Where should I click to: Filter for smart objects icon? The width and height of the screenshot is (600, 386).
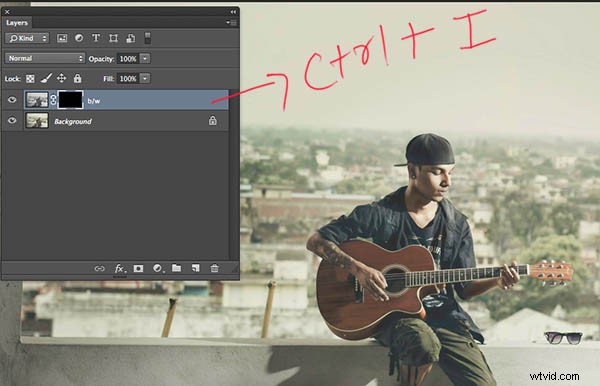[x=130, y=38]
